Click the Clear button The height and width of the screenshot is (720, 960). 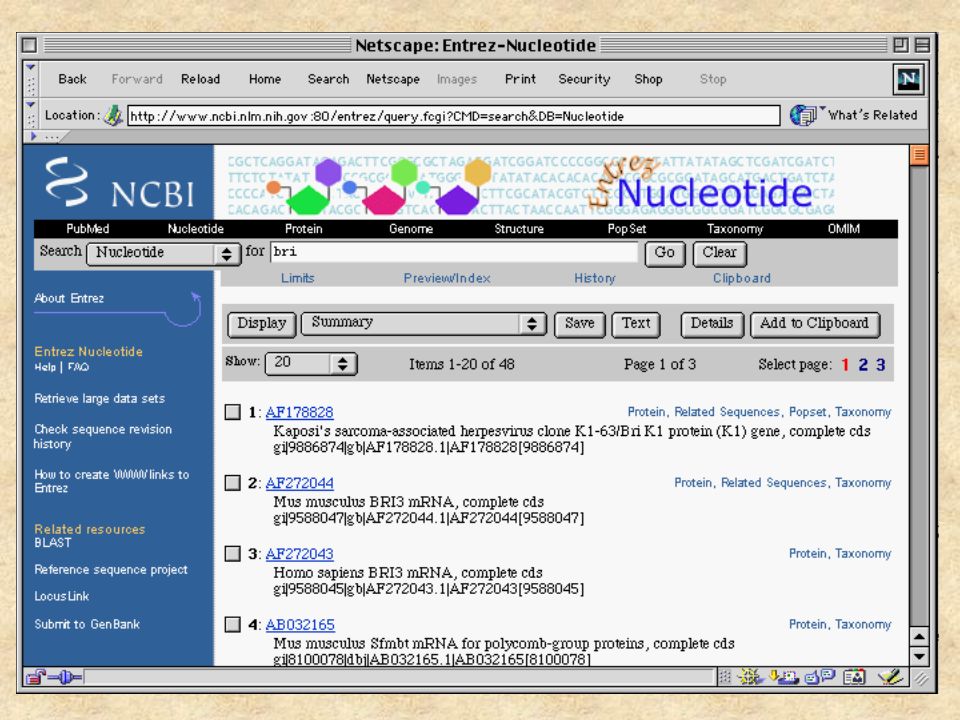(x=719, y=253)
